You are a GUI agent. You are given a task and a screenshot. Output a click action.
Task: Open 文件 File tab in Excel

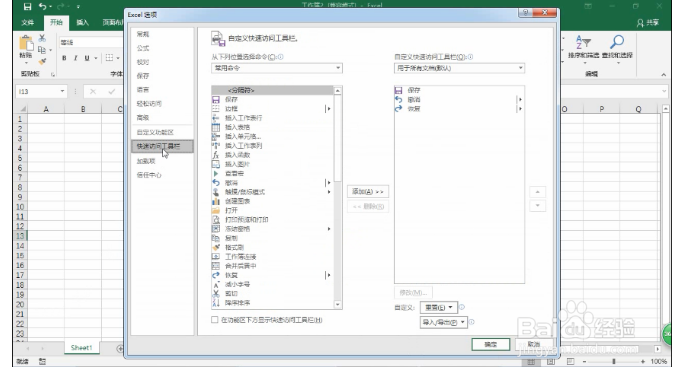coord(28,22)
